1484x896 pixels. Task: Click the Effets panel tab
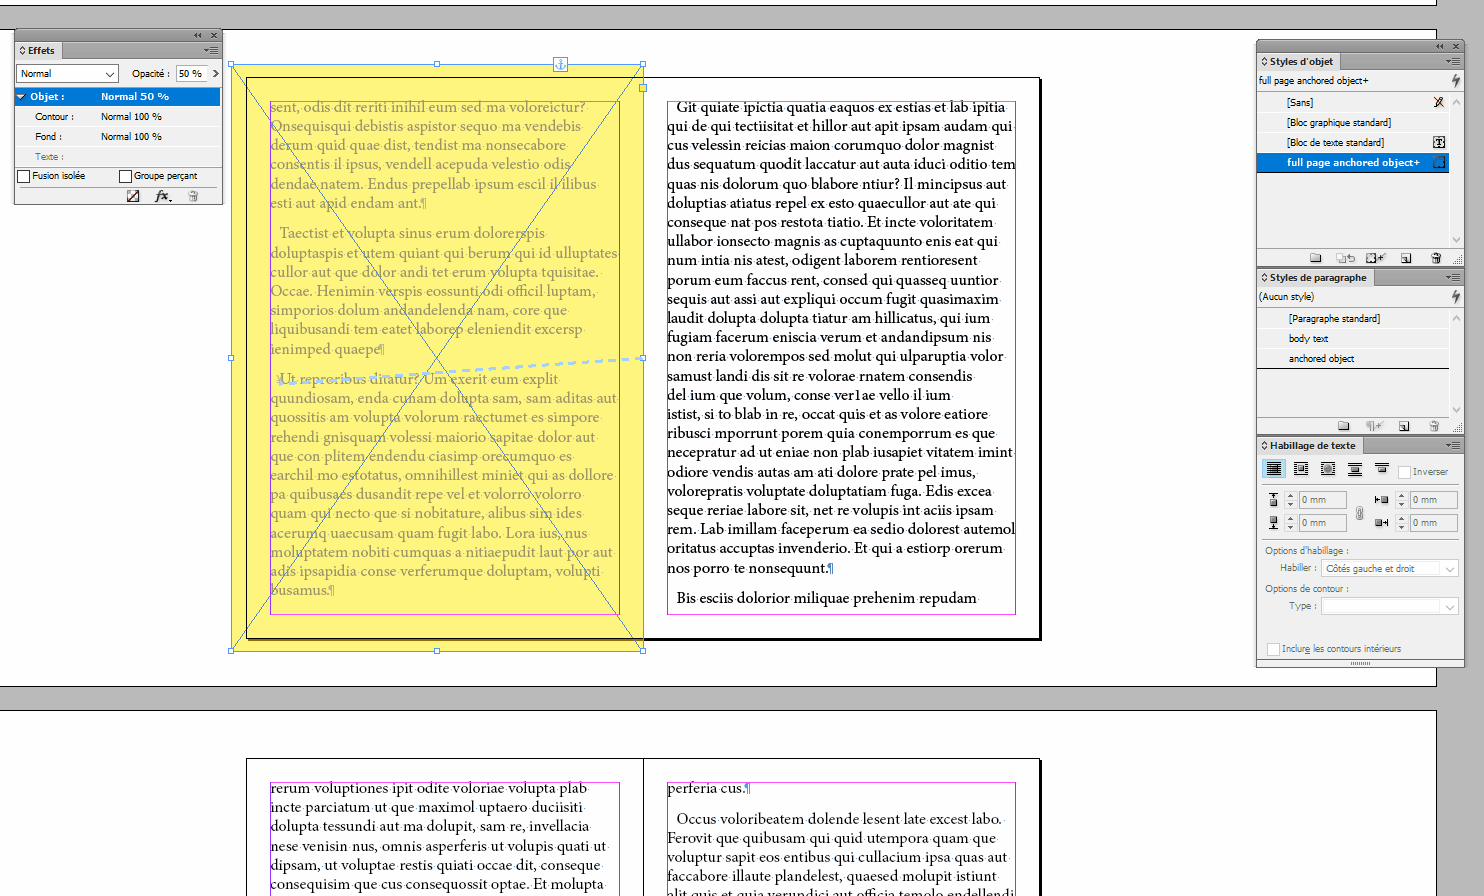point(39,50)
